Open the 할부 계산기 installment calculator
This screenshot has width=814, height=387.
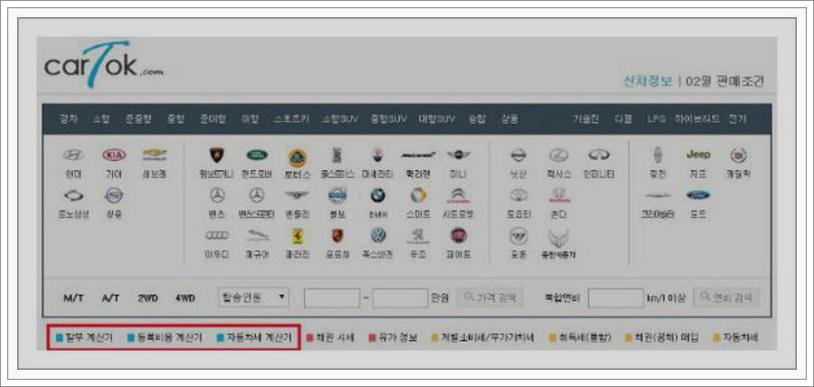tap(84, 338)
